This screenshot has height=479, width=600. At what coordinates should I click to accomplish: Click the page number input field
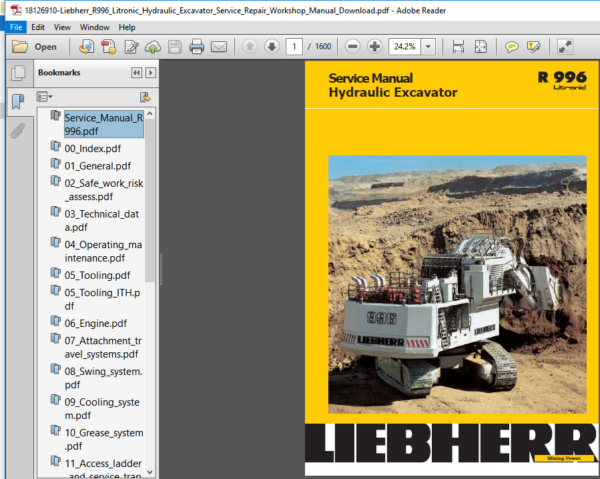point(294,47)
